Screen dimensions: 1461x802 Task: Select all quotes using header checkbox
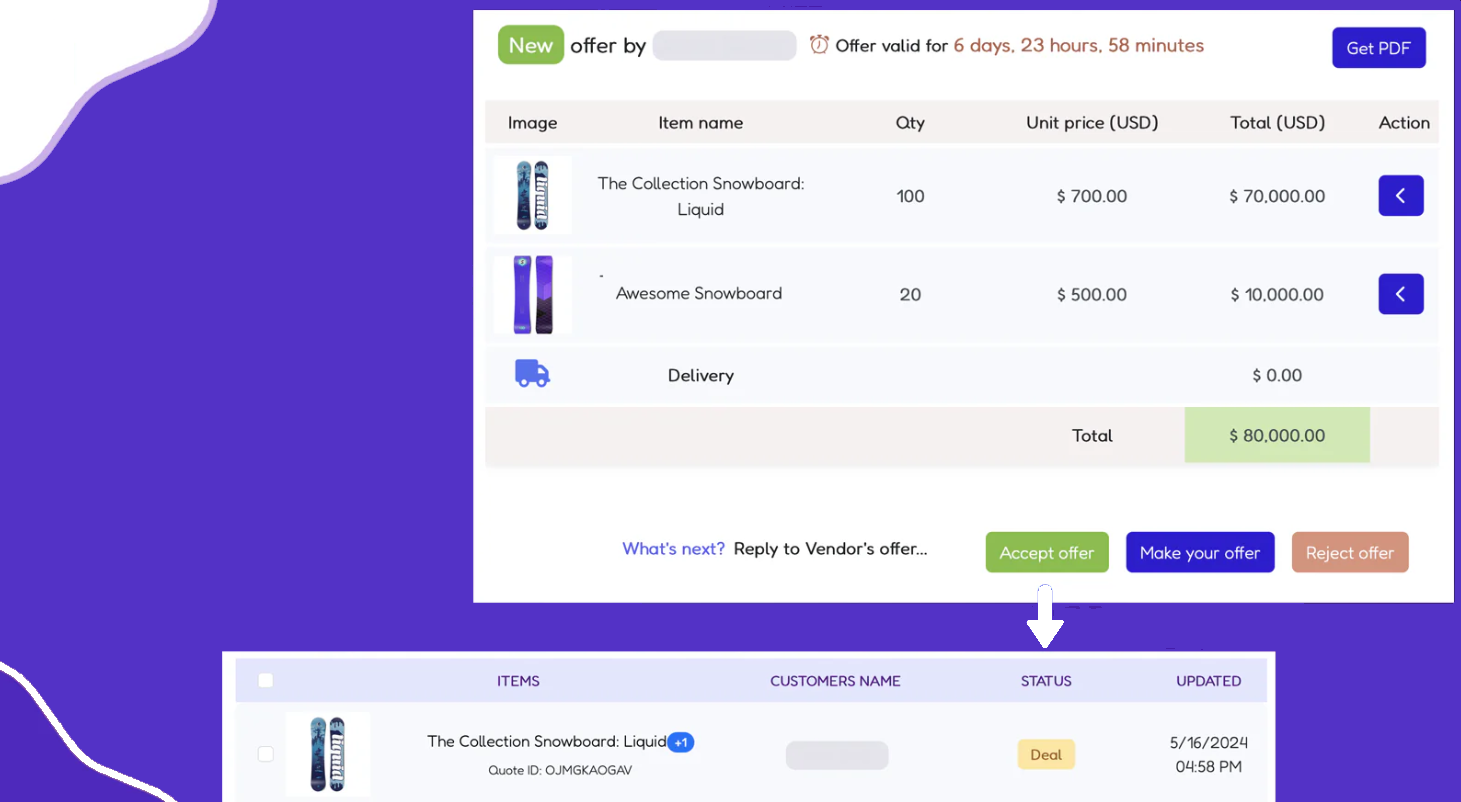(266, 681)
